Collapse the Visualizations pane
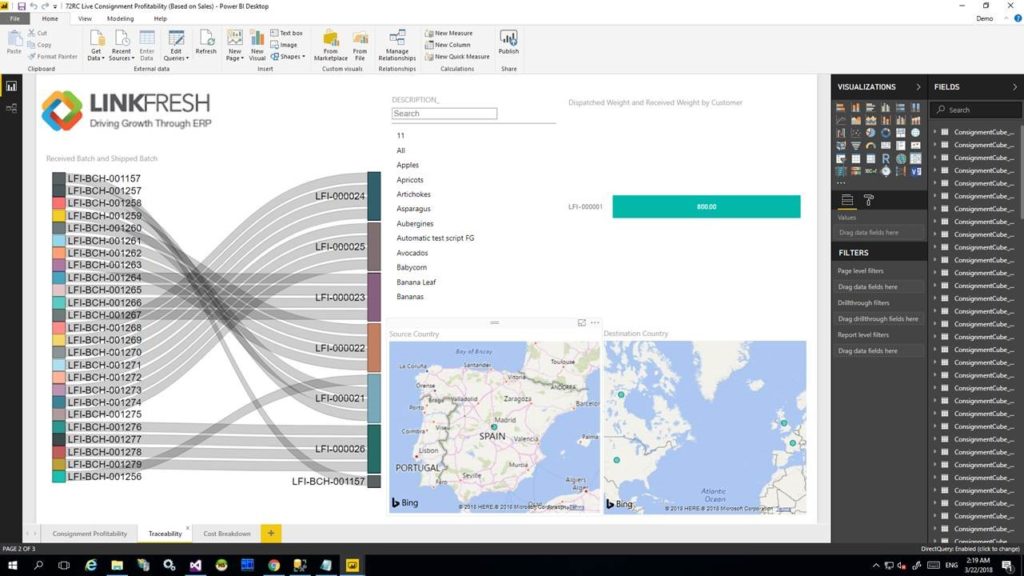The width and height of the screenshot is (1024, 576). 918,87
